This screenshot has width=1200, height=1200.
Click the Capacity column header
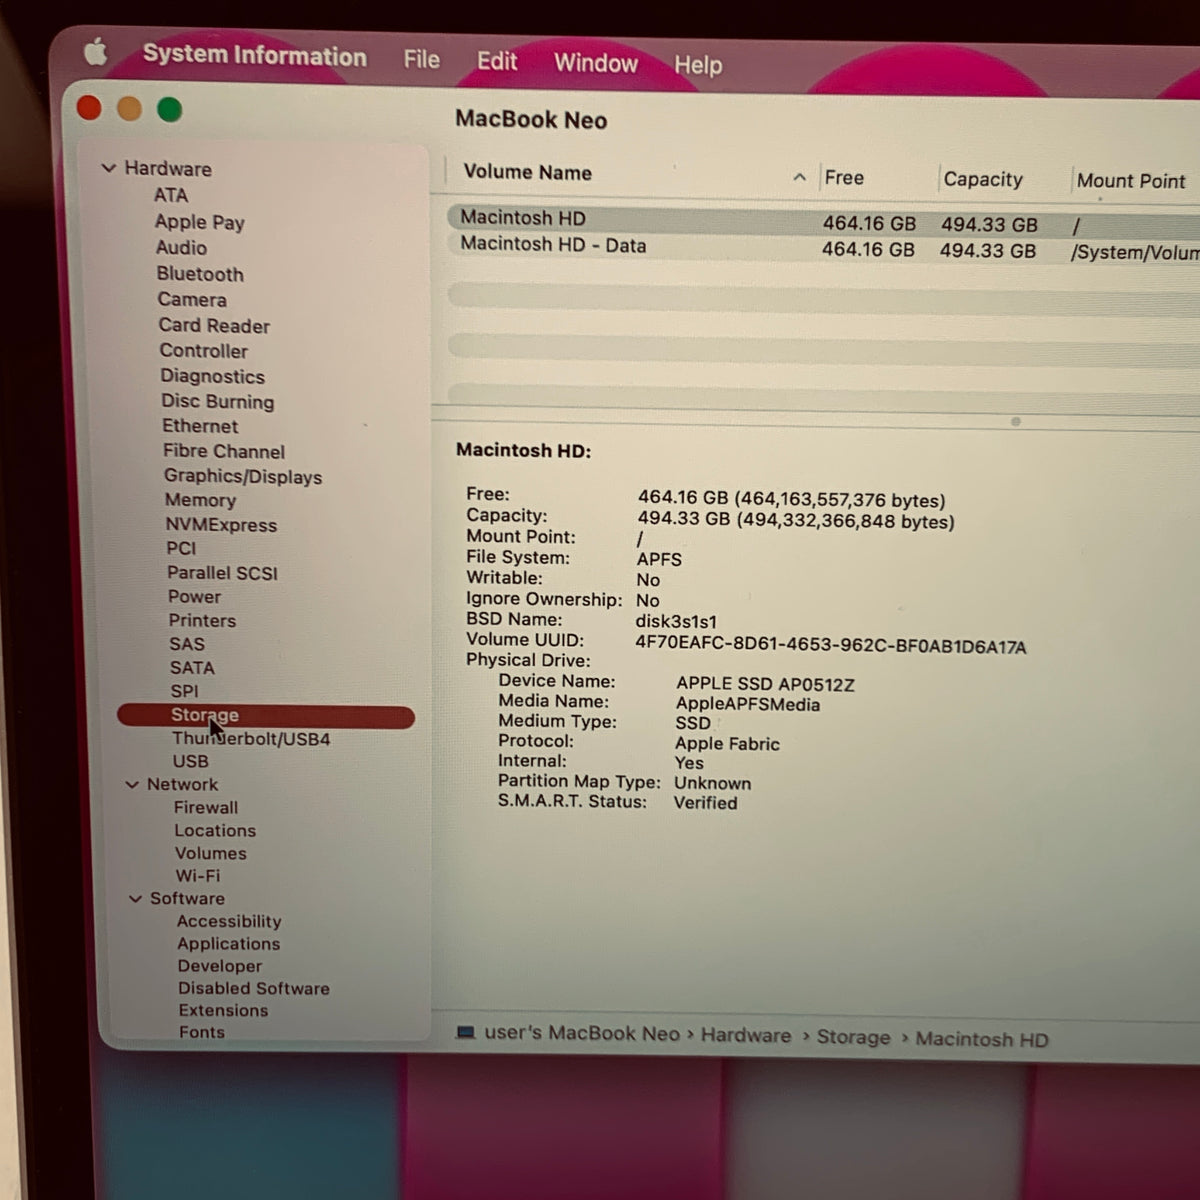tap(983, 180)
